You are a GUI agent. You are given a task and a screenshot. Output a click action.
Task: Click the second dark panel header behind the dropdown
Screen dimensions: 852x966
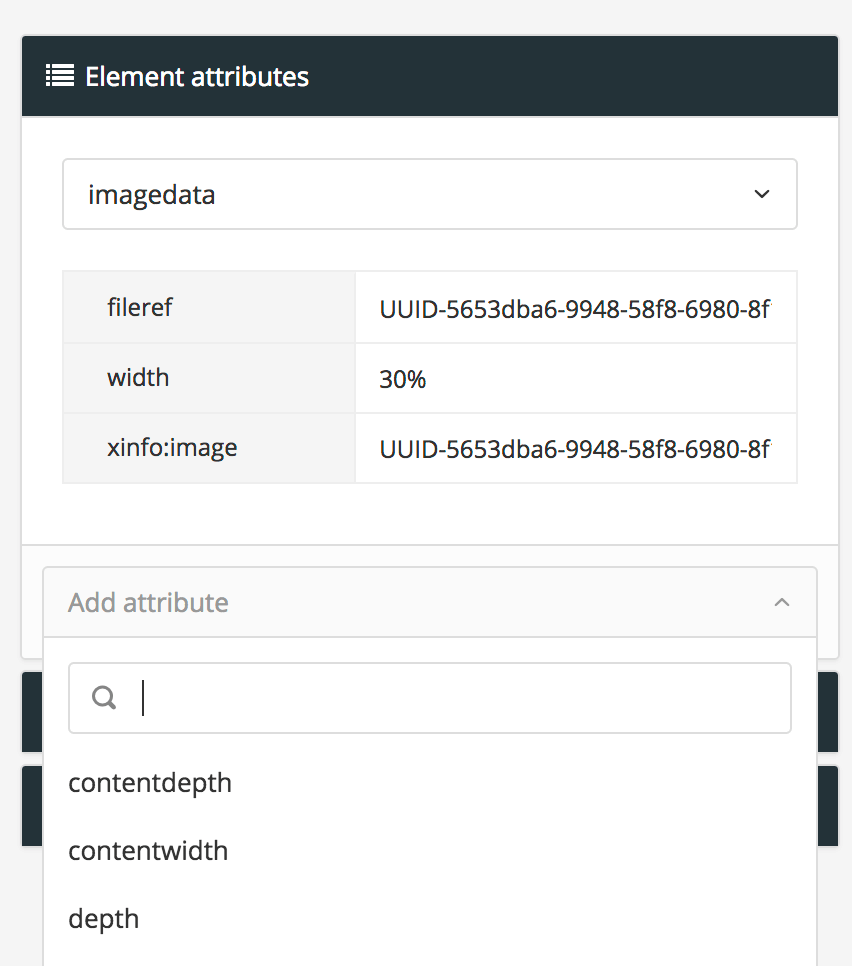828,806
